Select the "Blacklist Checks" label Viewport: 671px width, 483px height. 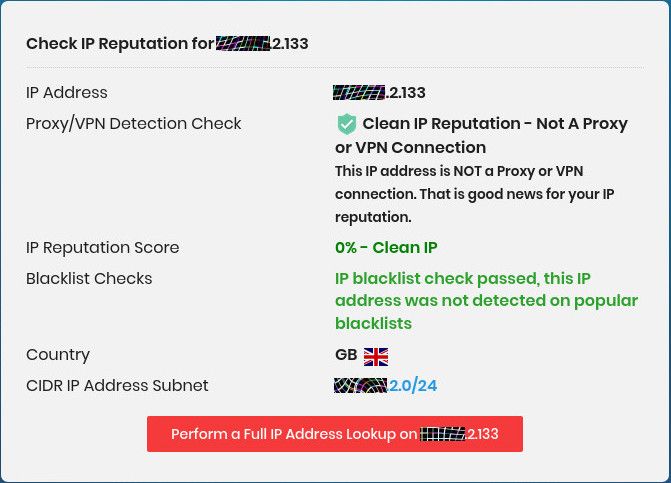[x=89, y=279]
